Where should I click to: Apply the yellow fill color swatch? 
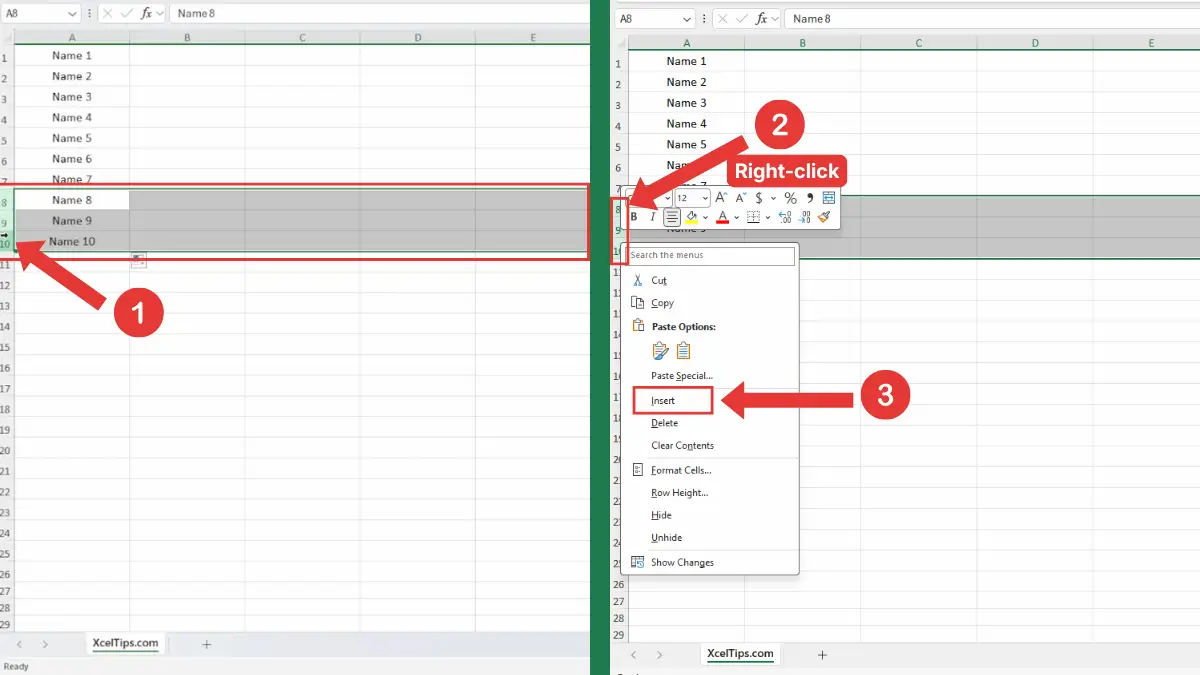pyautogui.click(x=691, y=217)
